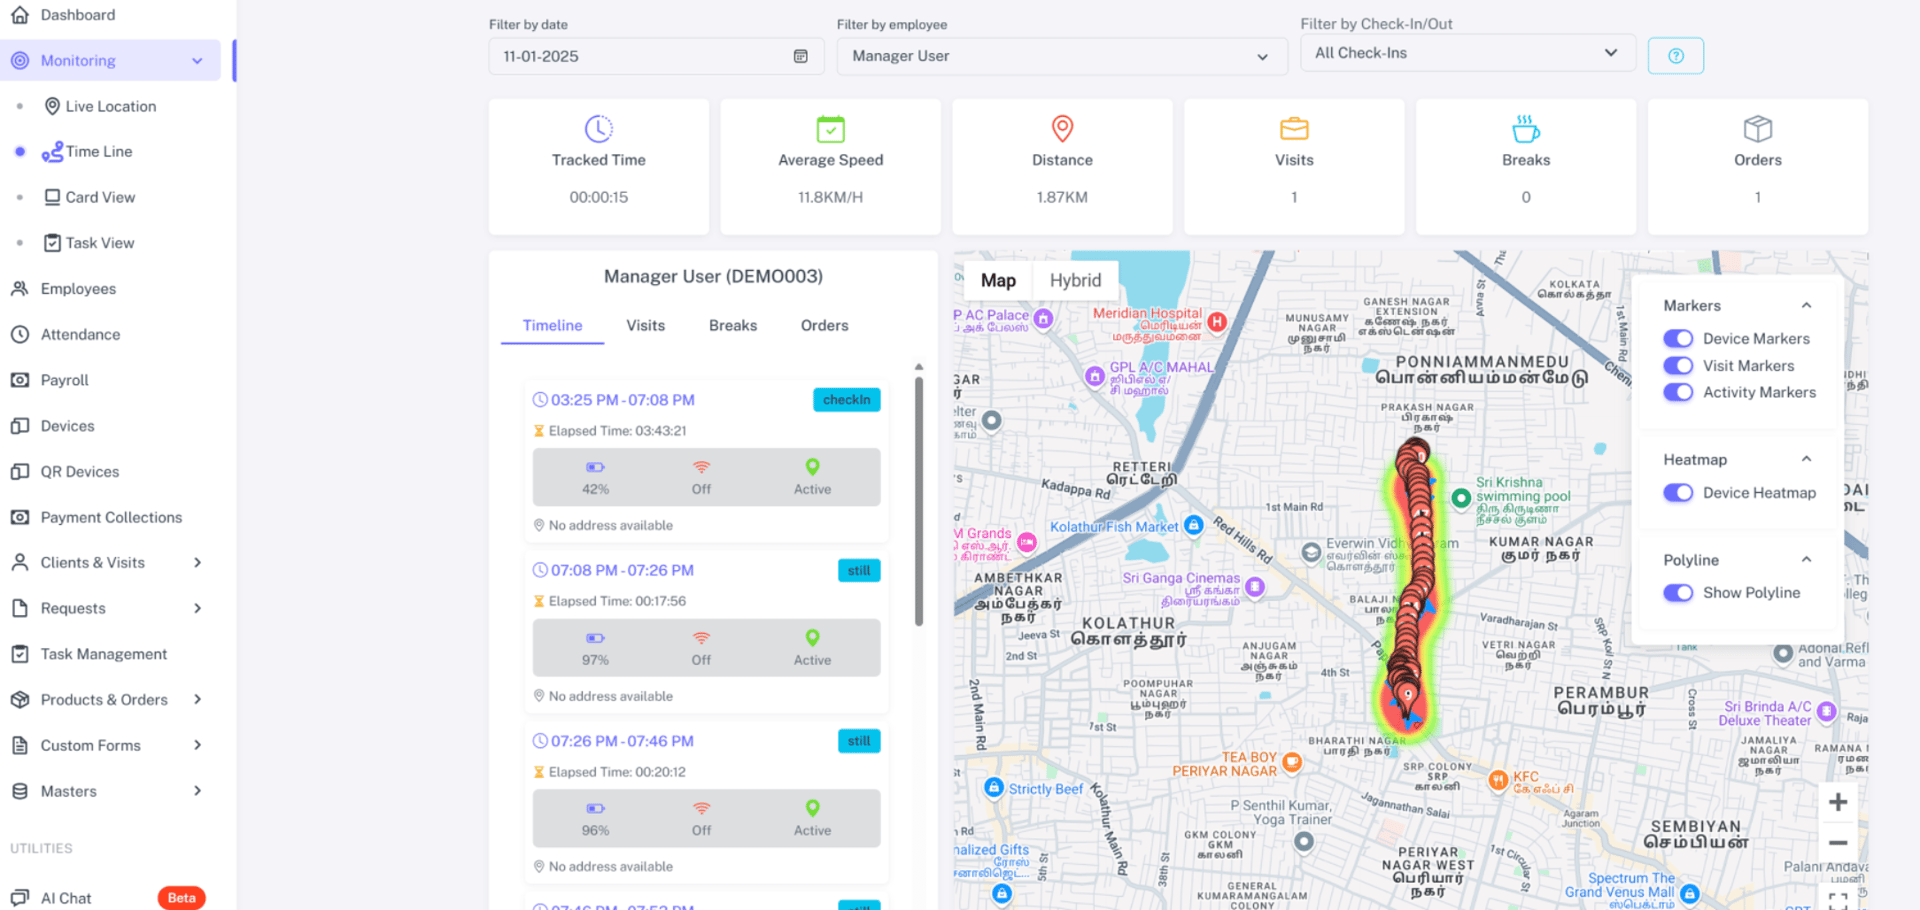The height and width of the screenshot is (910, 1920).
Task: Click the red route marker on map
Action: pos(1408,693)
